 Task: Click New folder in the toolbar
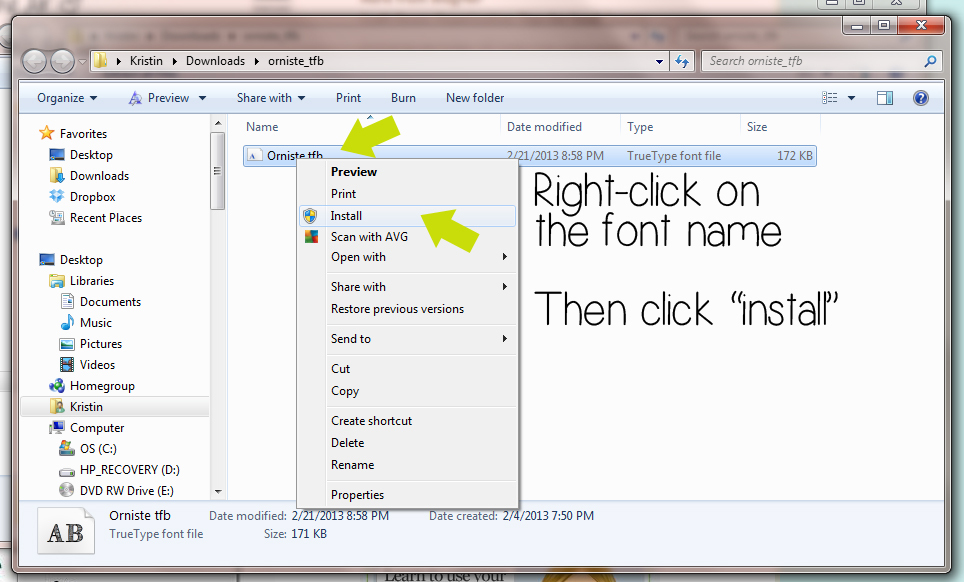475,98
